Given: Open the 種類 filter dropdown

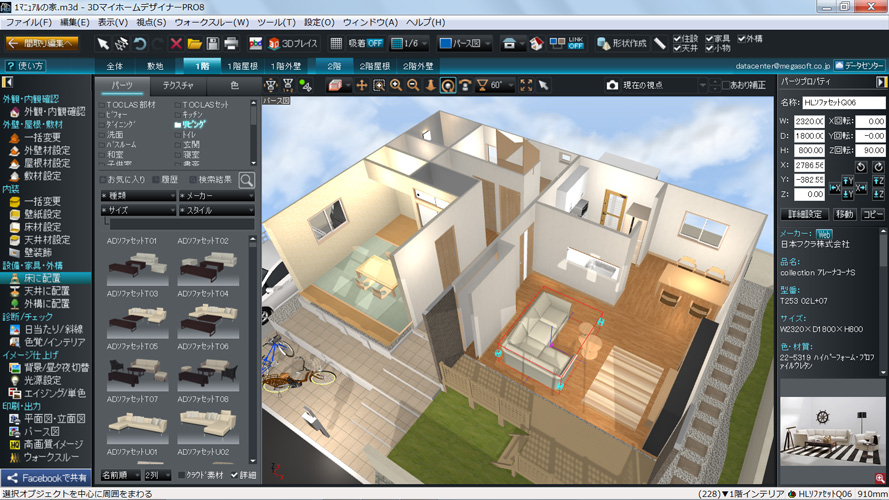Looking at the screenshot, I should click(138, 196).
